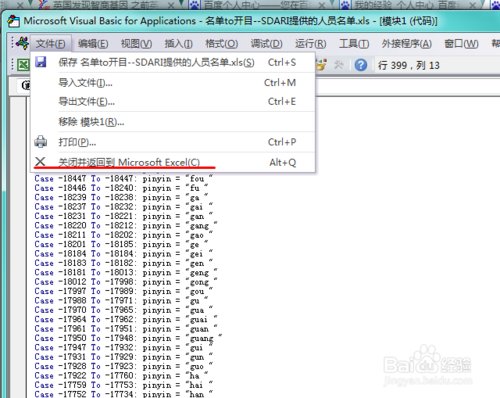Click the code line with pinyin "gou"

point(124,291)
